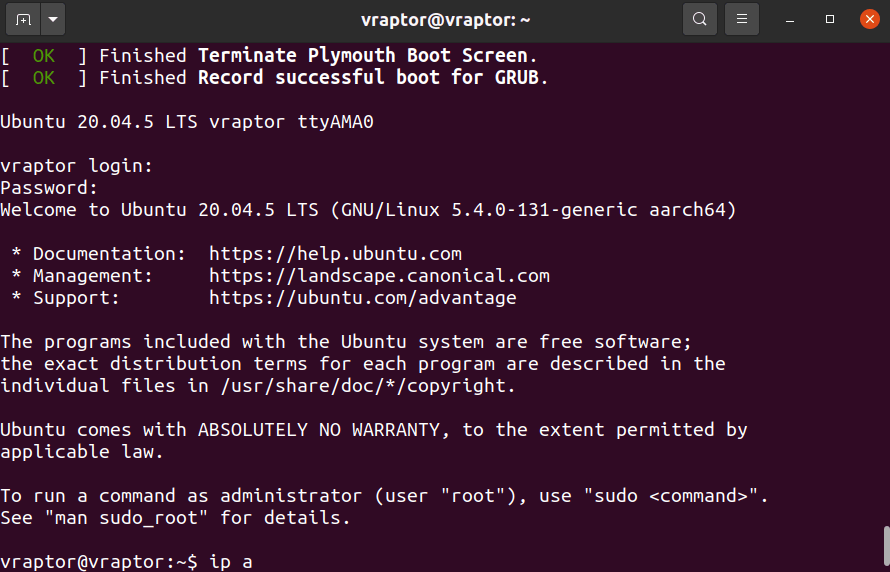Screen dimensions: 890x572
Task: Open the landscape.canonical.com management link
Action: (379, 276)
